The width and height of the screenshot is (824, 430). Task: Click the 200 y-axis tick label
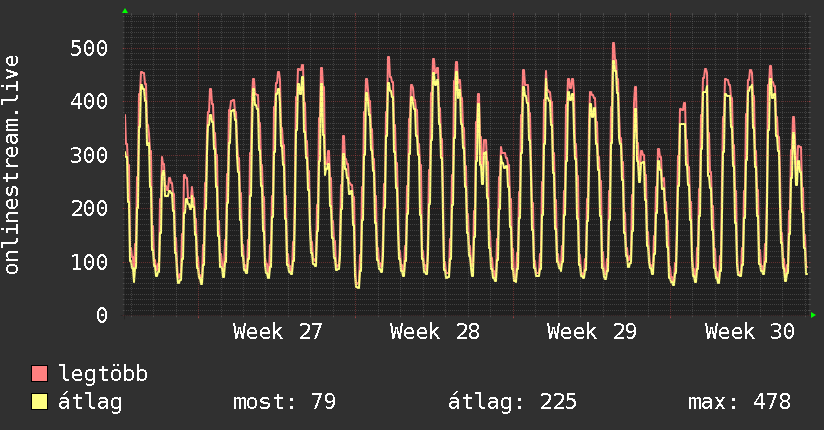click(89, 208)
